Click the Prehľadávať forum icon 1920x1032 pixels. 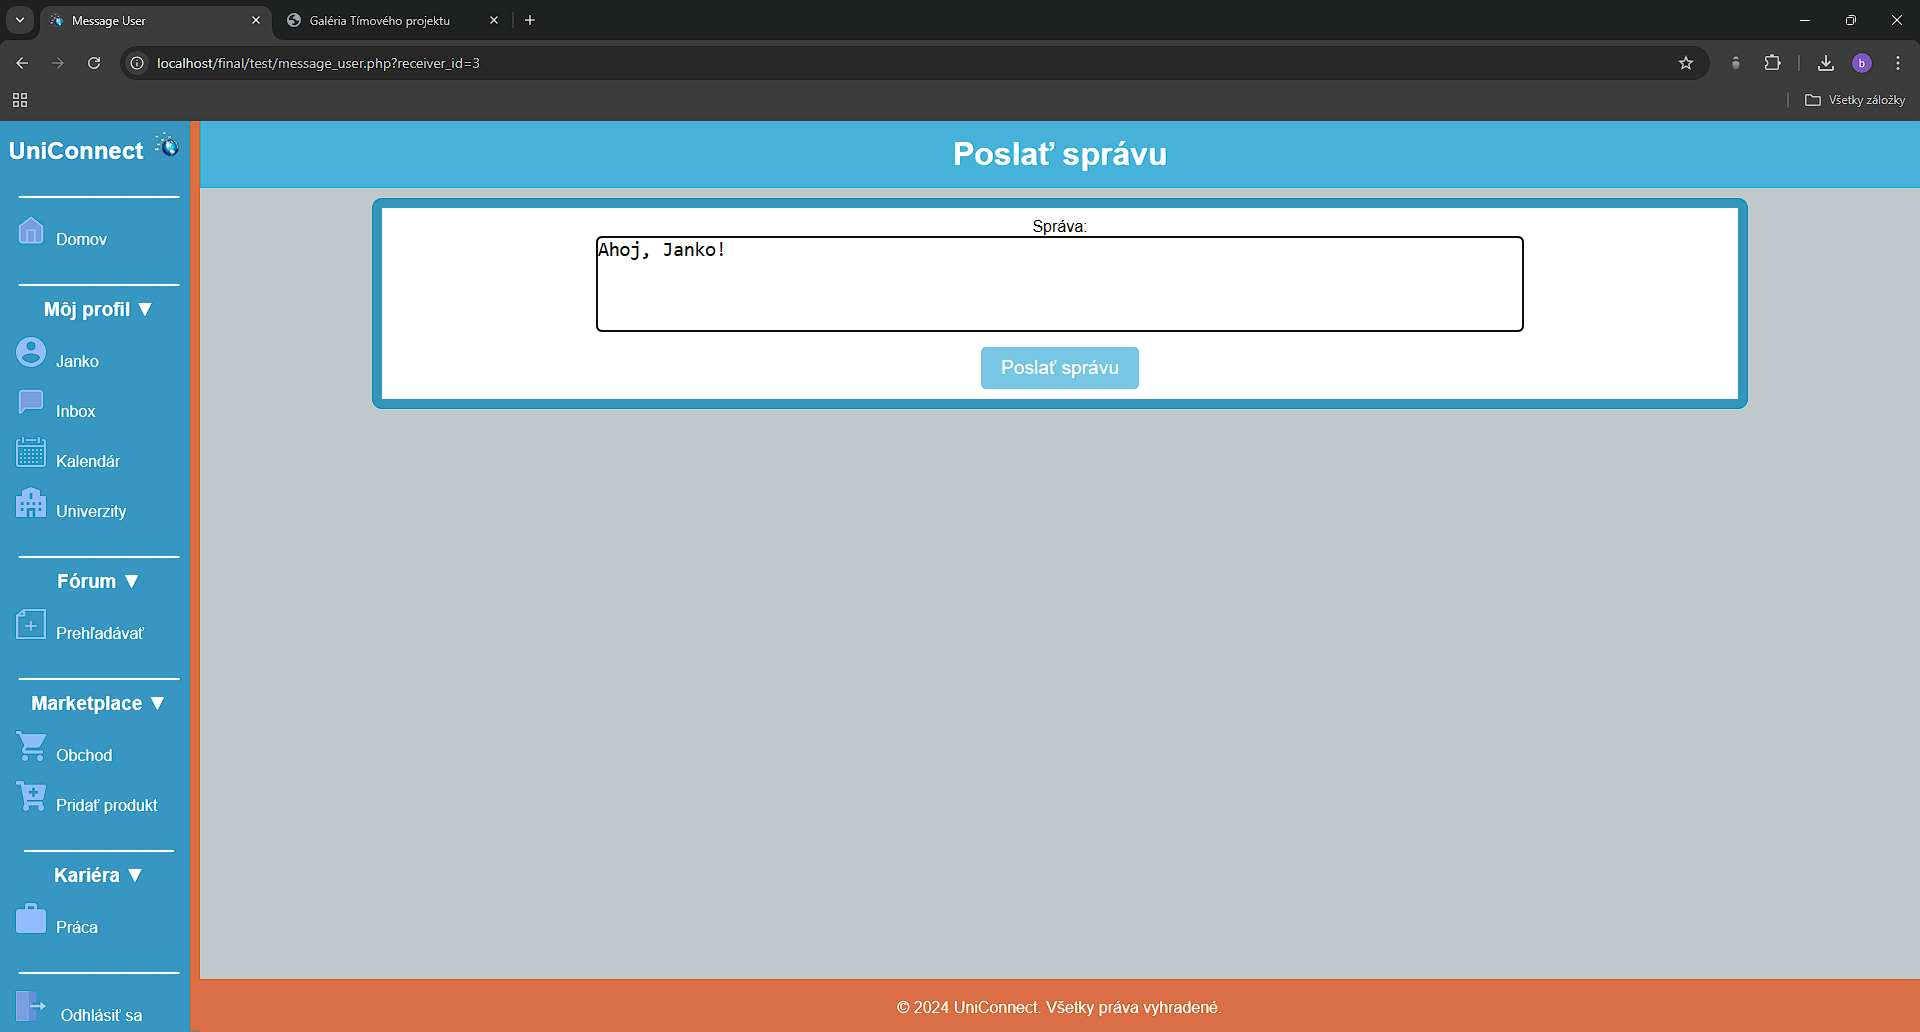pos(31,624)
